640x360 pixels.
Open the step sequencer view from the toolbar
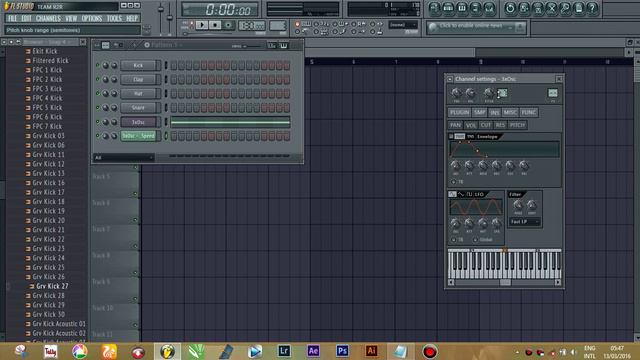tap(448, 8)
